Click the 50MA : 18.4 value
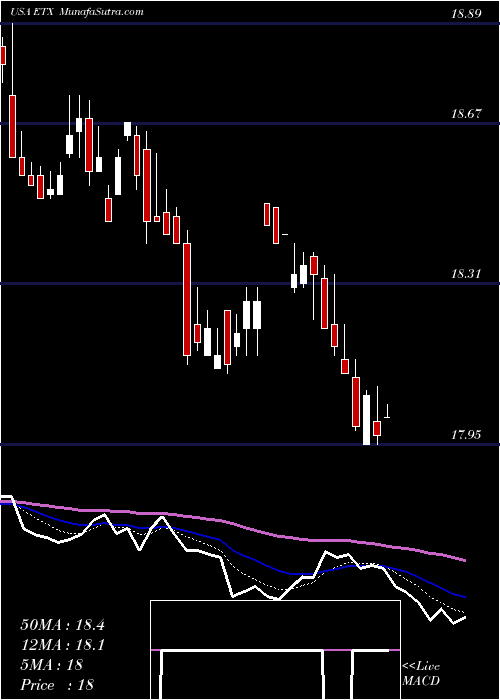Image resolution: width=500 pixels, height=700 pixels. click(x=62, y=625)
